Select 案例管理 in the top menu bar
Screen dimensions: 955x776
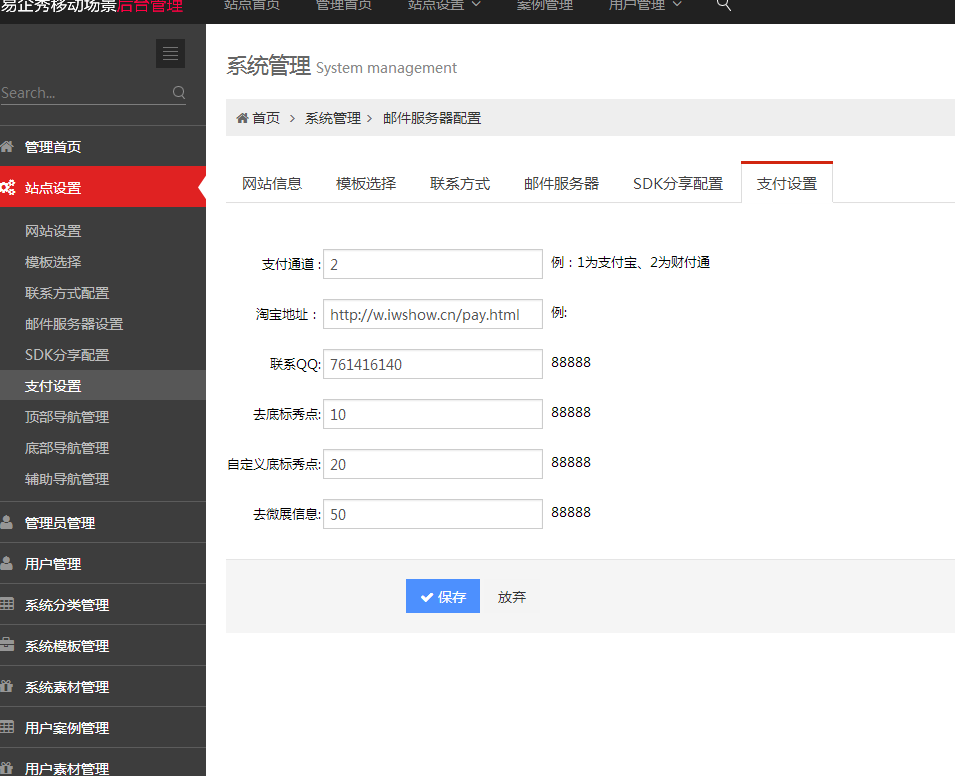[544, 5]
